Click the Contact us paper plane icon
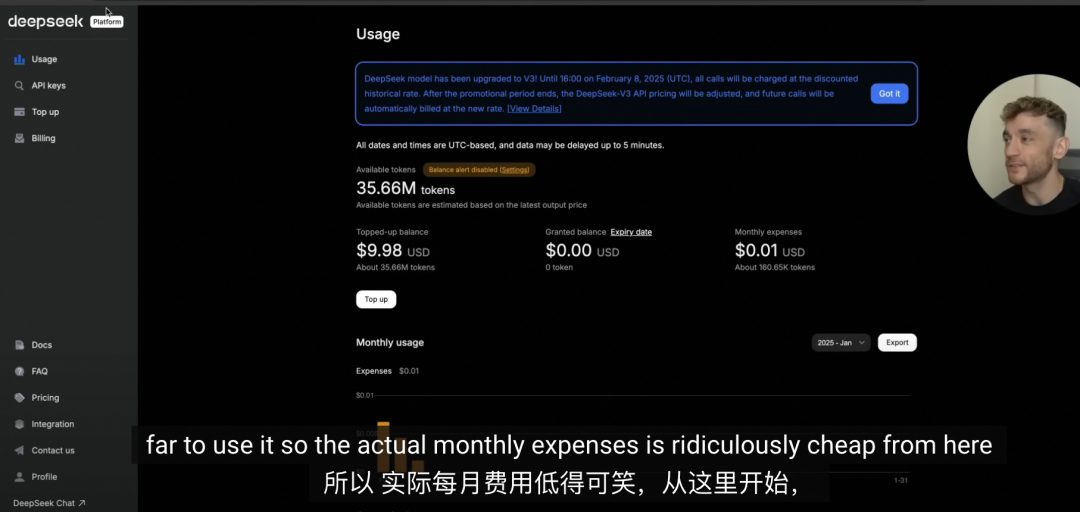Viewport: 1080px width, 512px height. click(x=19, y=450)
